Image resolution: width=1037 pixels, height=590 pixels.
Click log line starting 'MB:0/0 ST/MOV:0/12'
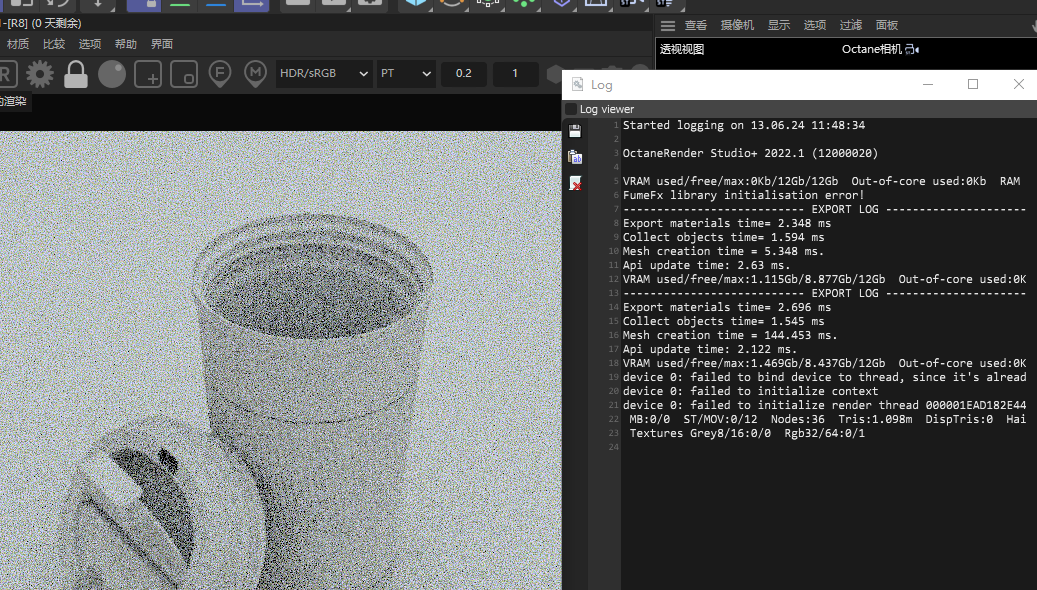(x=827, y=419)
